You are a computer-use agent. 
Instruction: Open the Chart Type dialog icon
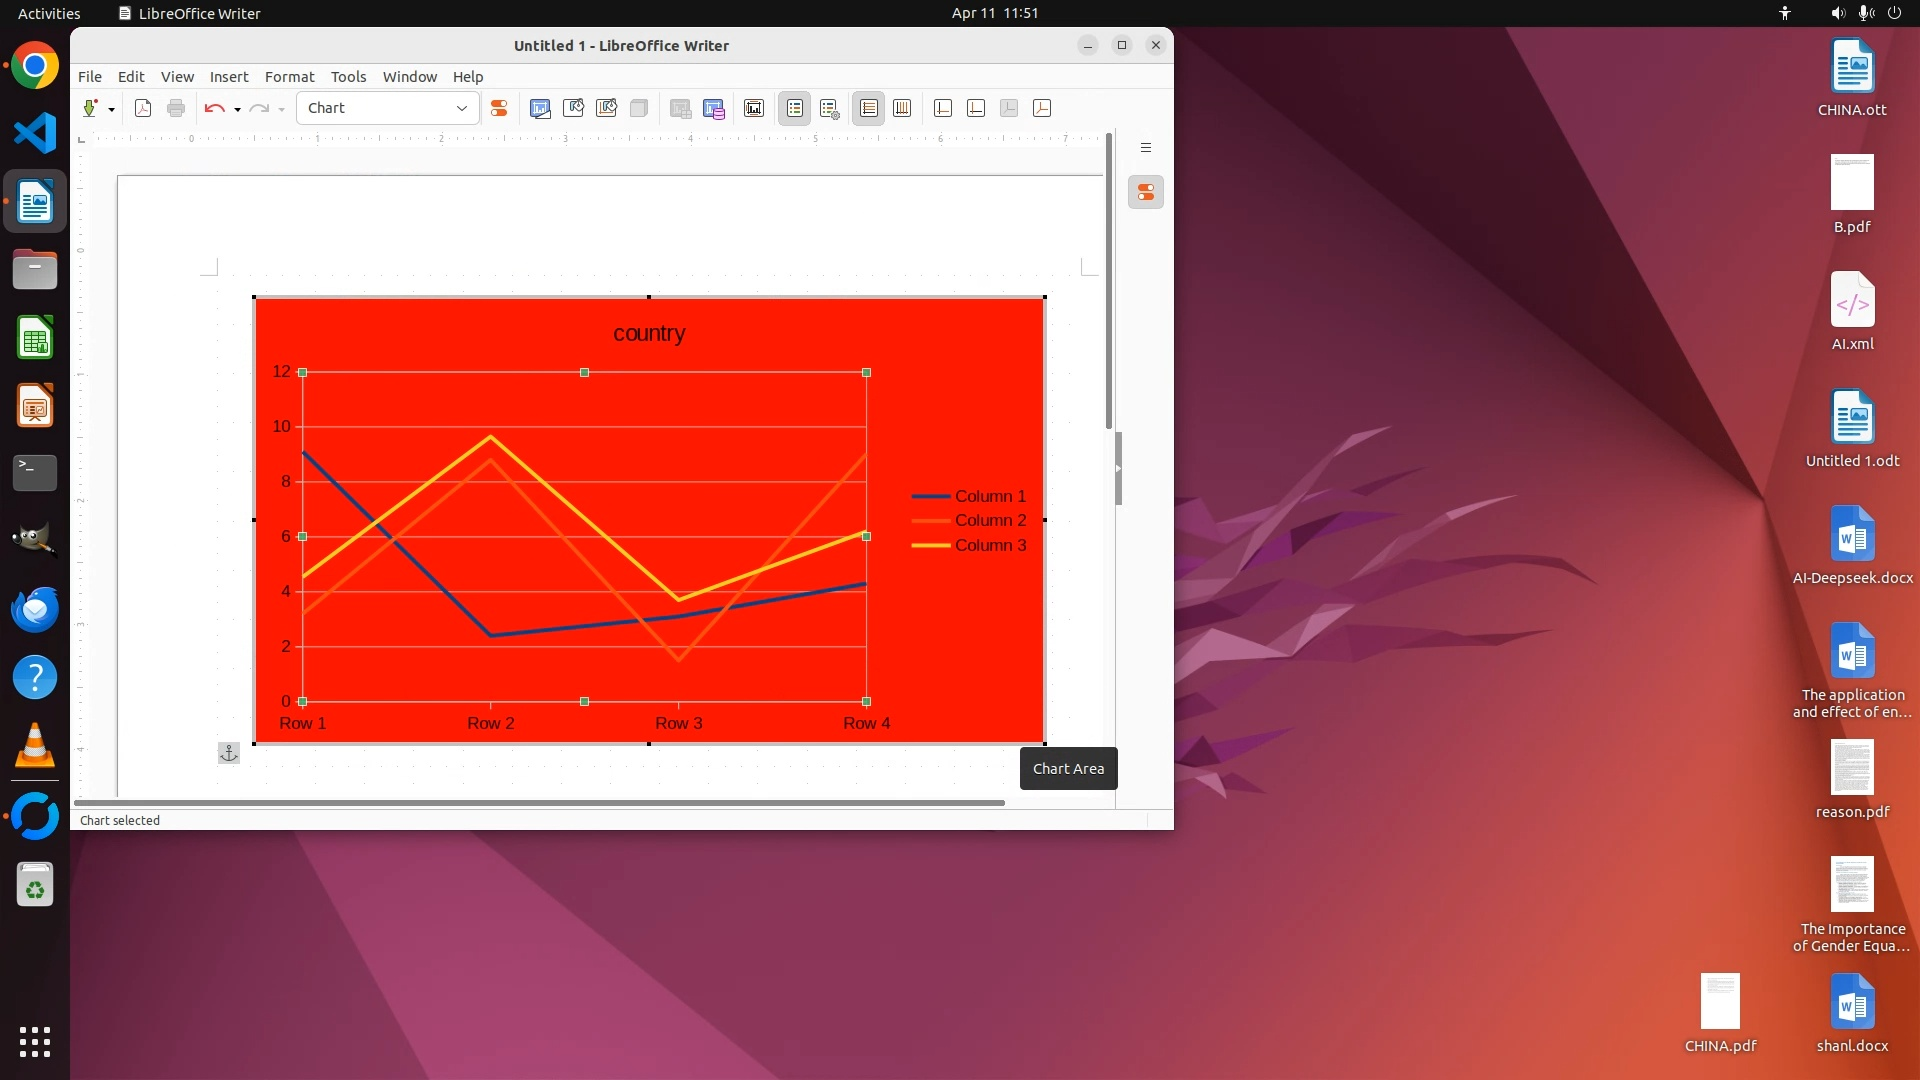point(540,108)
